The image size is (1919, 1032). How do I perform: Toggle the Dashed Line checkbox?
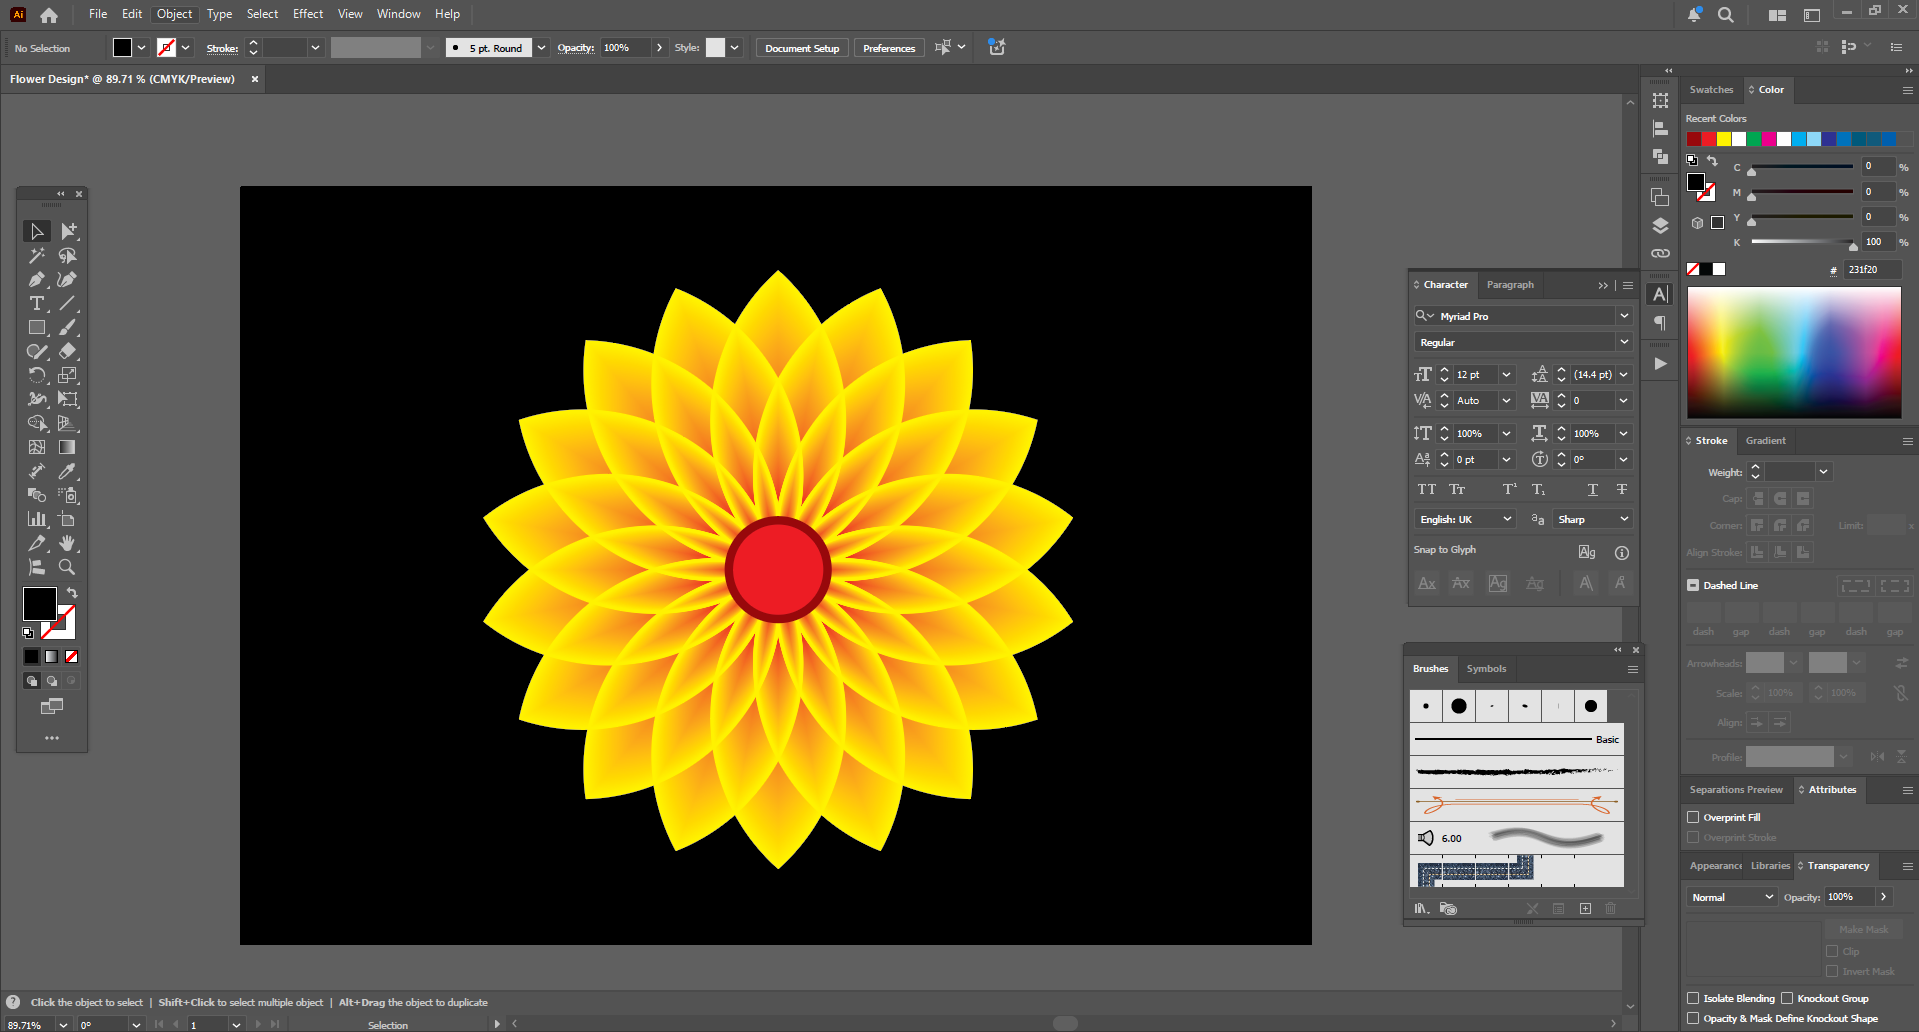pyautogui.click(x=1693, y=585)
